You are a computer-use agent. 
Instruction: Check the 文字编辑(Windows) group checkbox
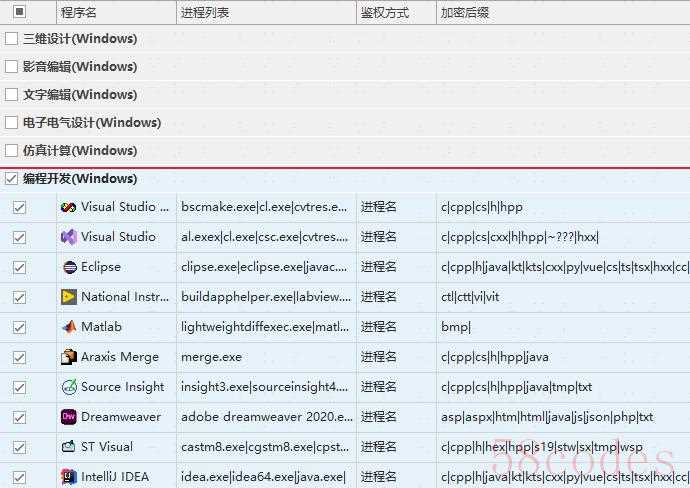[11, 95]
